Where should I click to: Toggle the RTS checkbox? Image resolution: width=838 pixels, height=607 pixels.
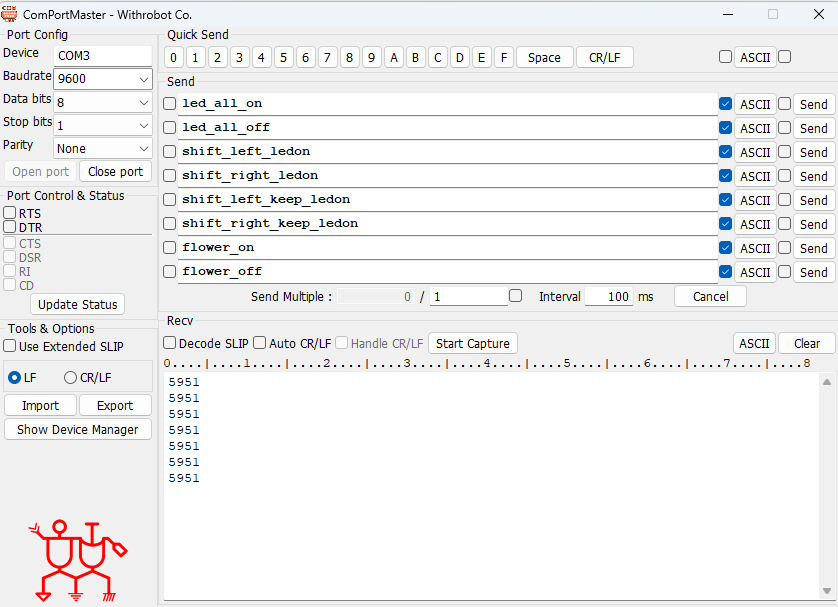pos(10,213)
